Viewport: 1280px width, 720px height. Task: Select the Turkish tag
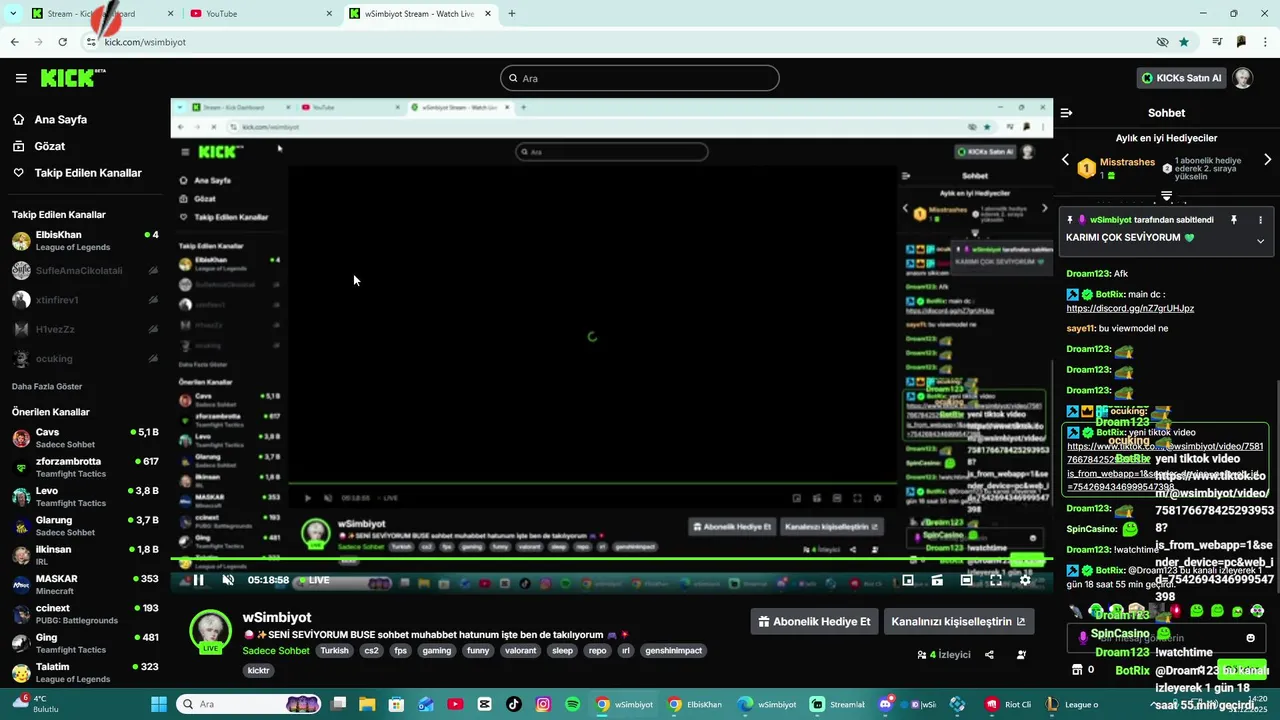(x=334, y=650)
